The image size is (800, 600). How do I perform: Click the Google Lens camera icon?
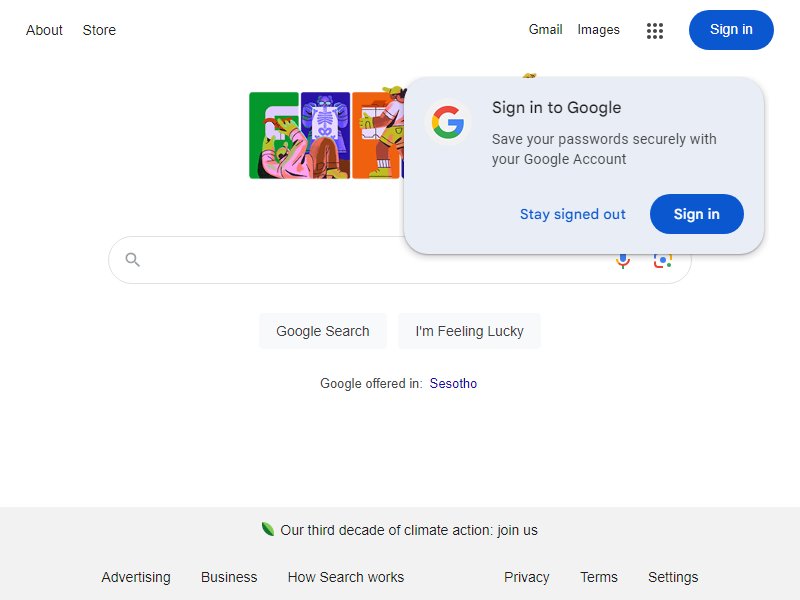pyautogui.click(x=662, y=261)
